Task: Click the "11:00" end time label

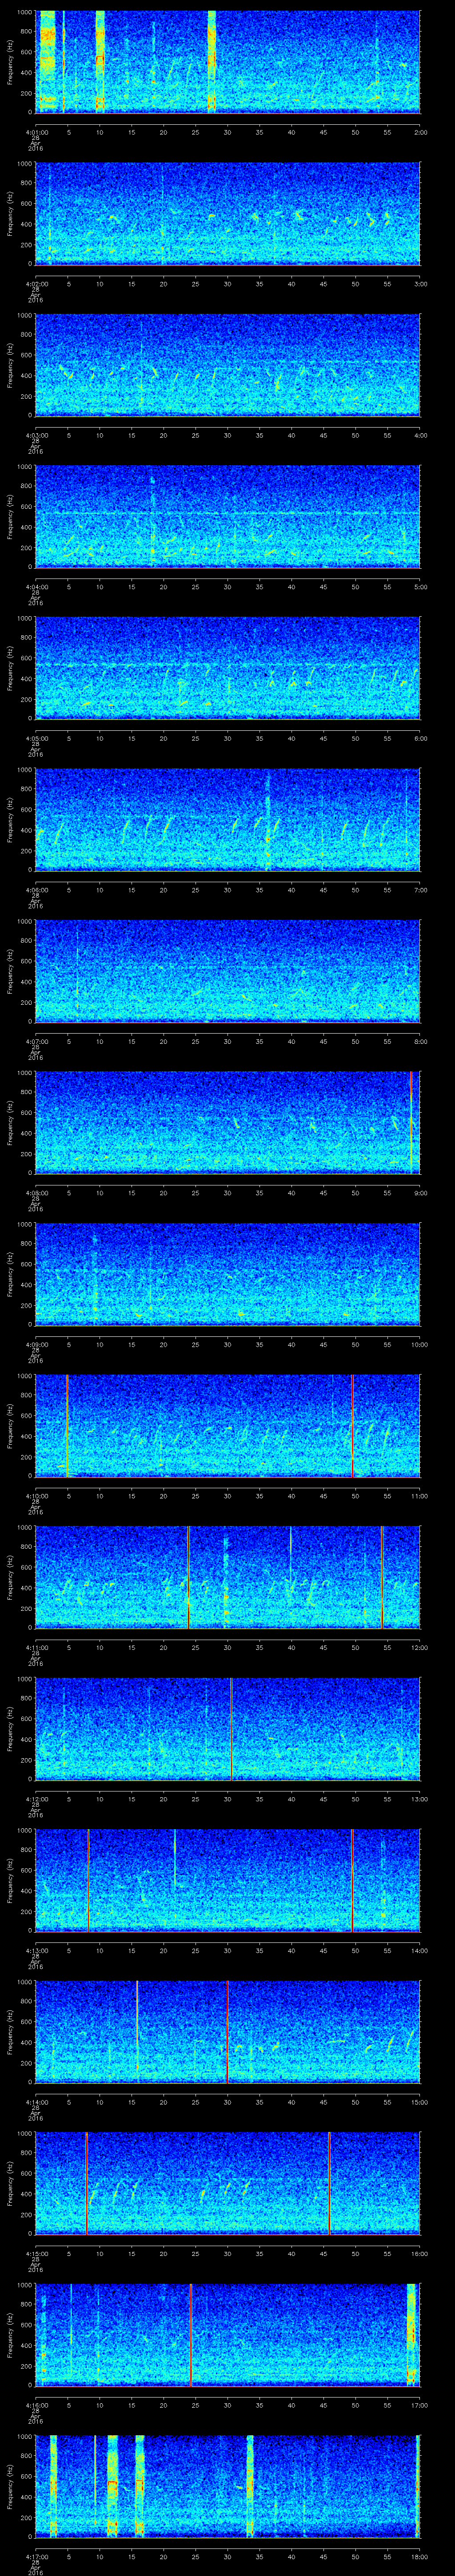Action: [x=420, y=1496]
